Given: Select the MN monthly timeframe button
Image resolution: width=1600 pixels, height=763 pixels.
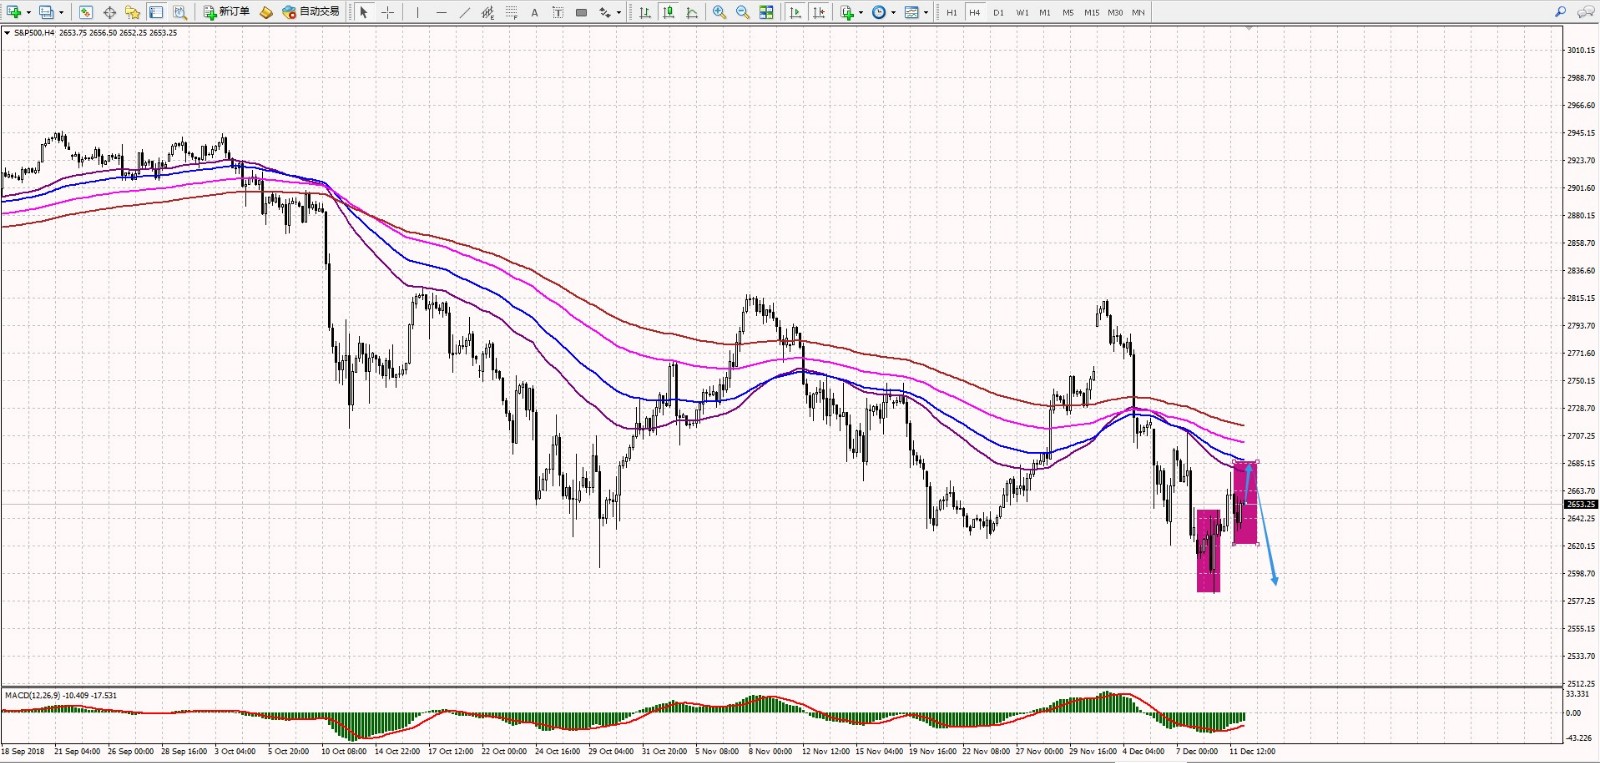Looking at the screenshot, I should [x=1138, y=12].
